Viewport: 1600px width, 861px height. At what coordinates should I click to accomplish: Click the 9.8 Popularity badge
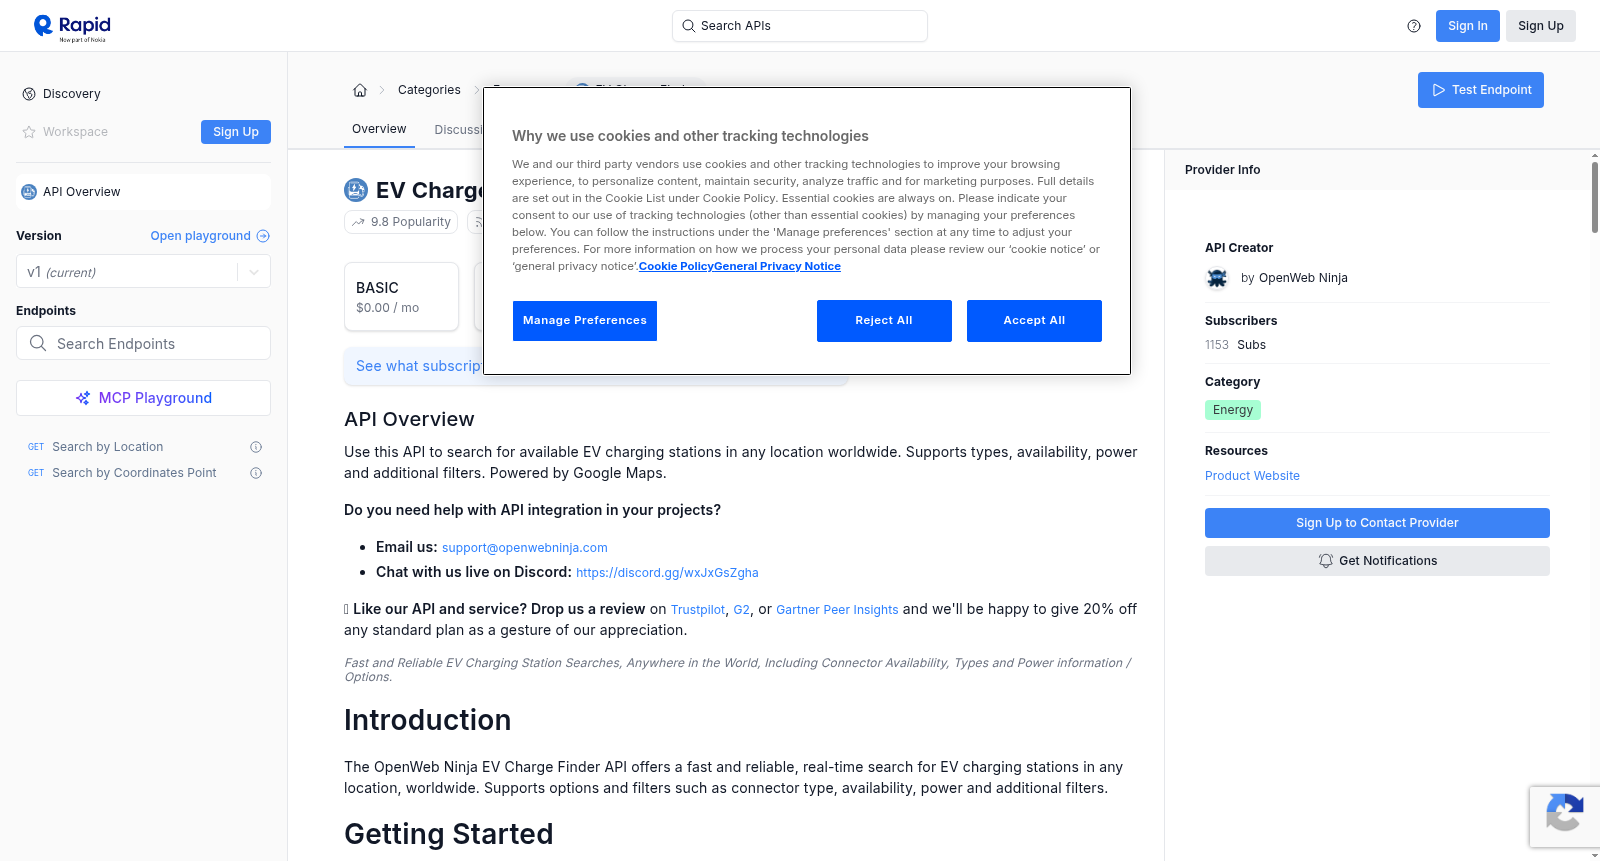[x=401, y=222]
